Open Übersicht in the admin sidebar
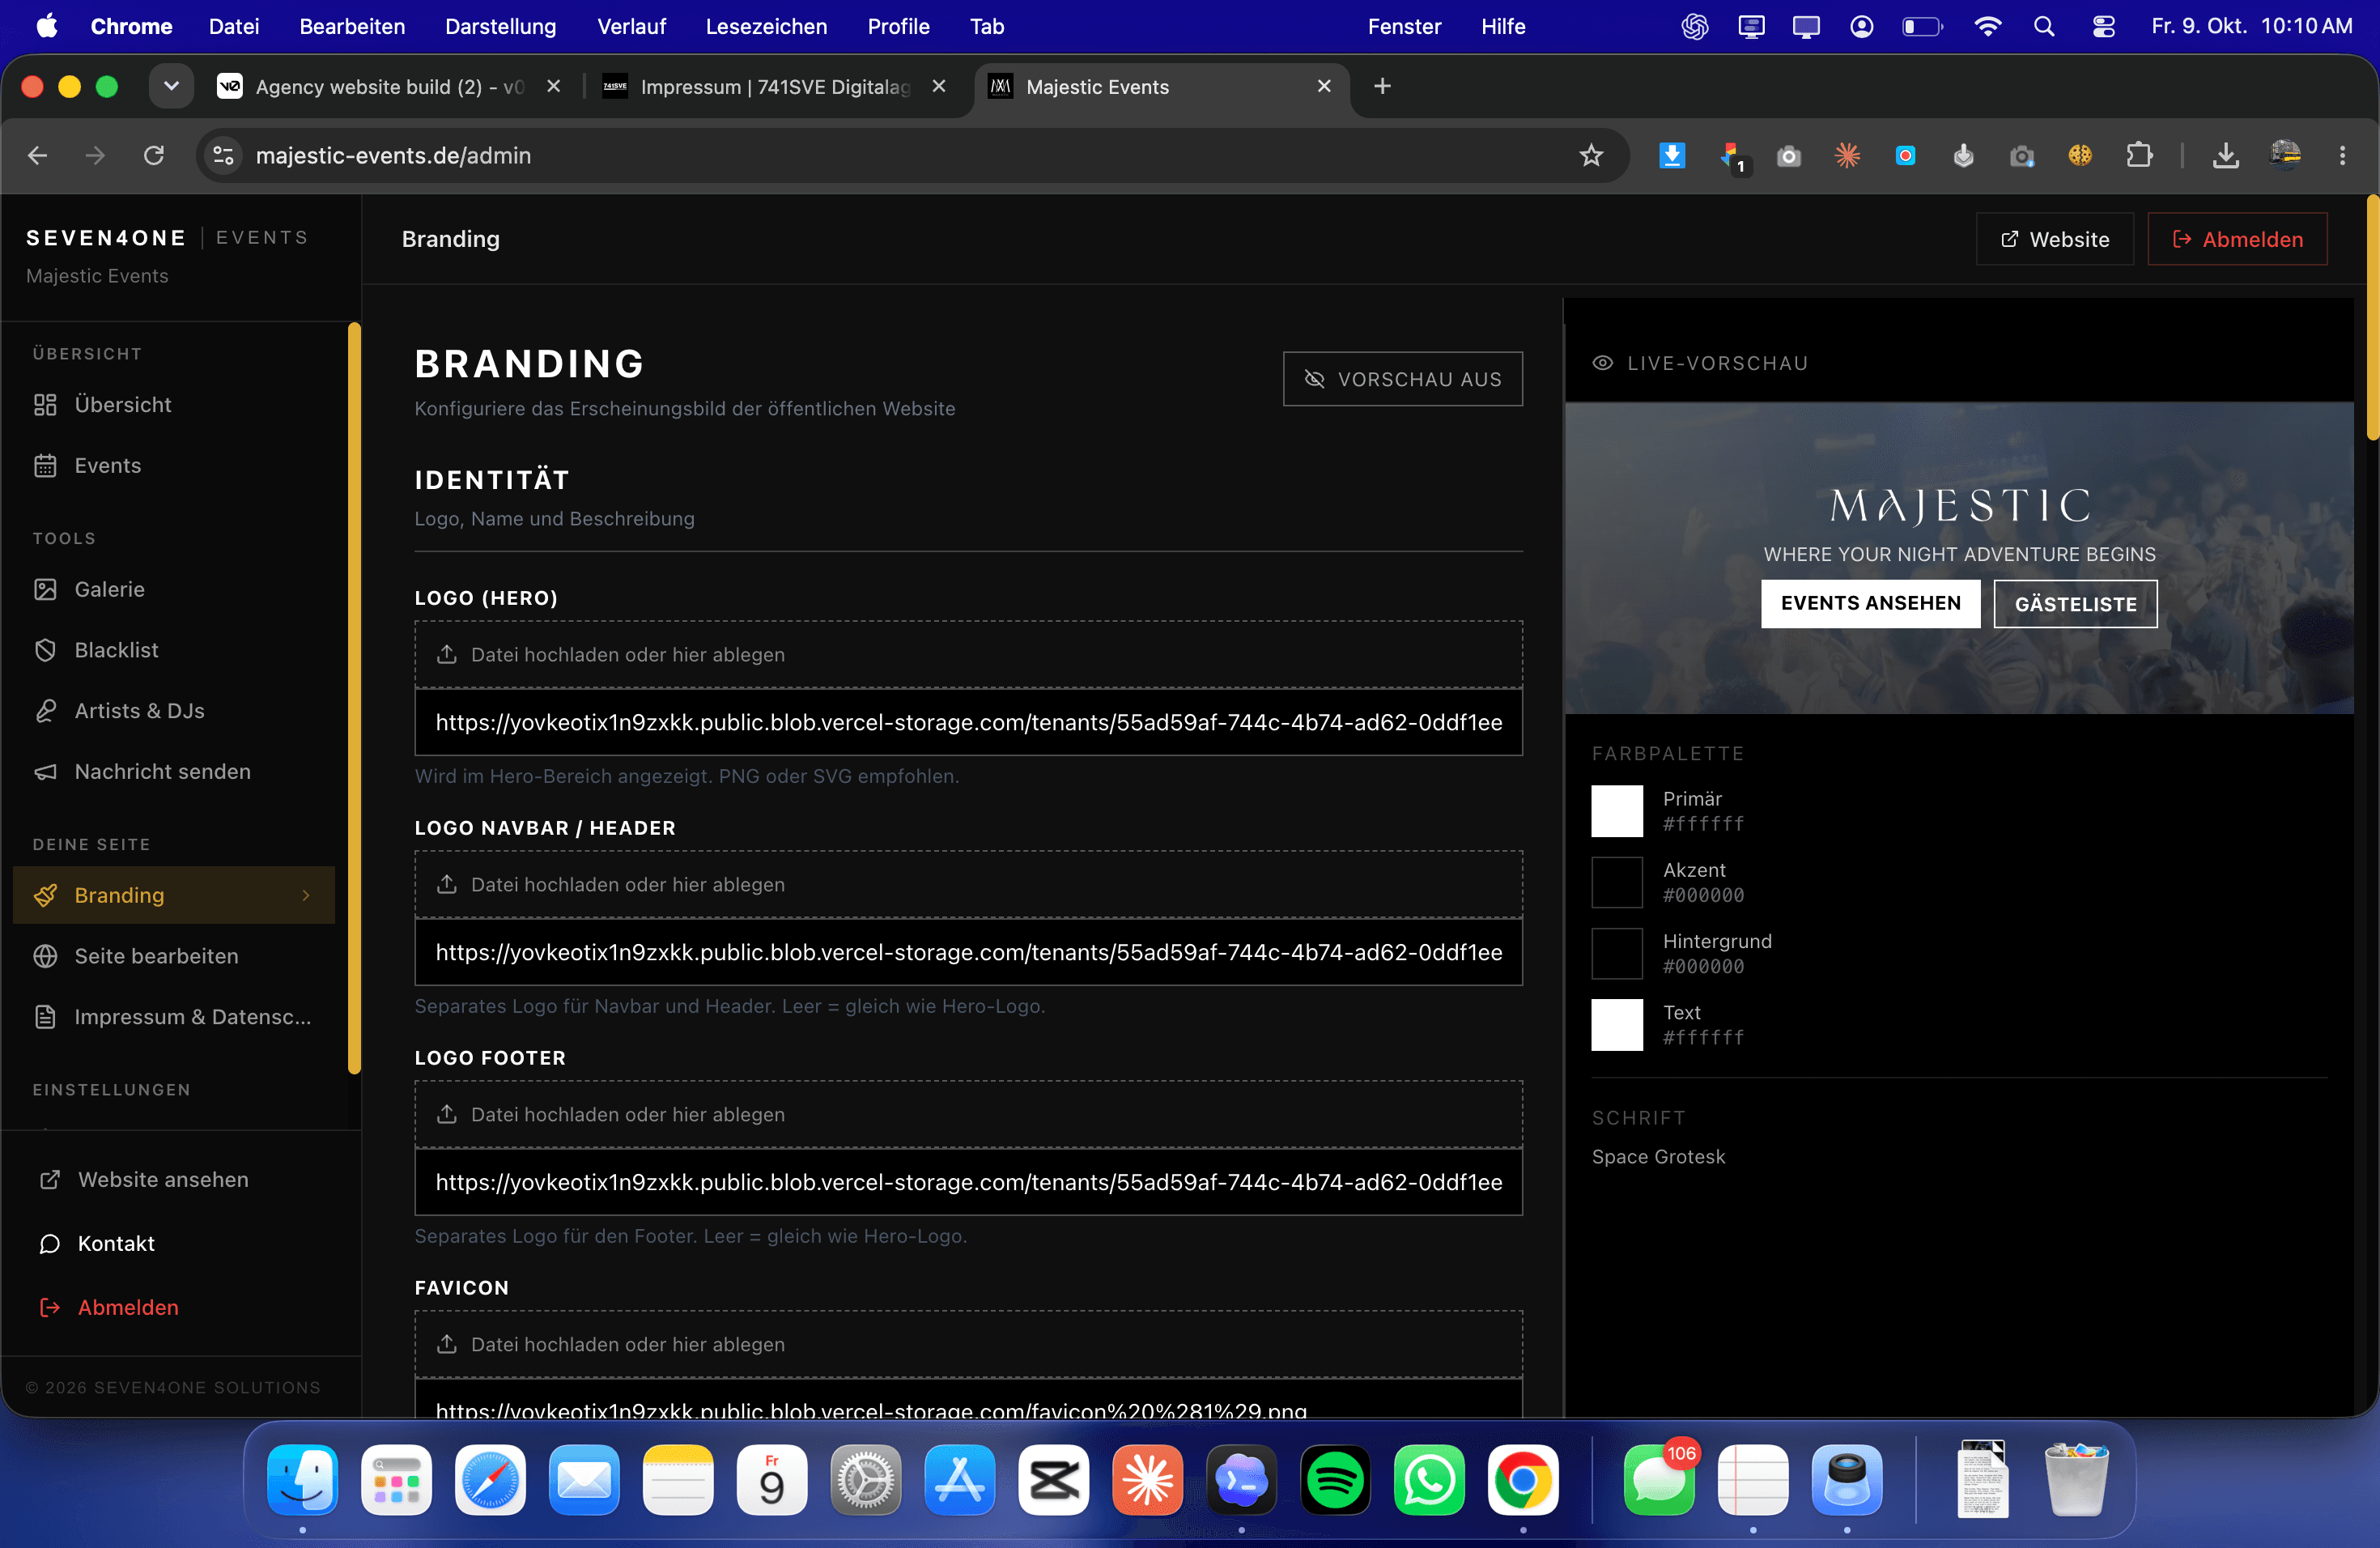The image size is (2380, 1548). [x=174, y=405]
